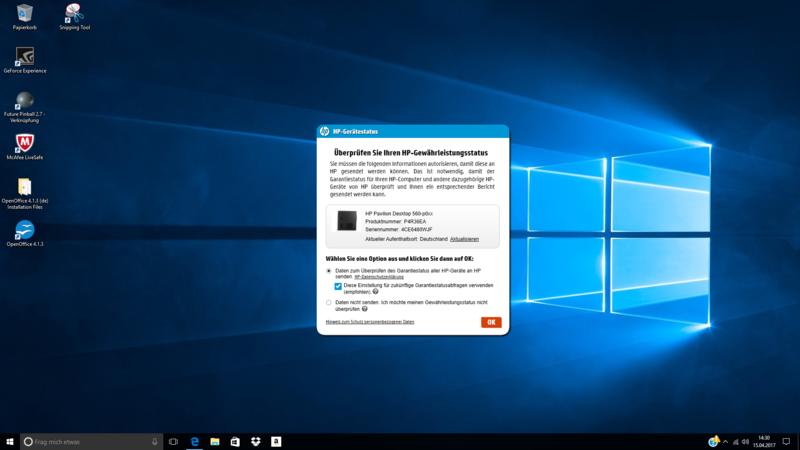The width and height of the screenshot is (800, 450).
Task: Open the Future Pinball shortcut
Action: tap(25, 101)
